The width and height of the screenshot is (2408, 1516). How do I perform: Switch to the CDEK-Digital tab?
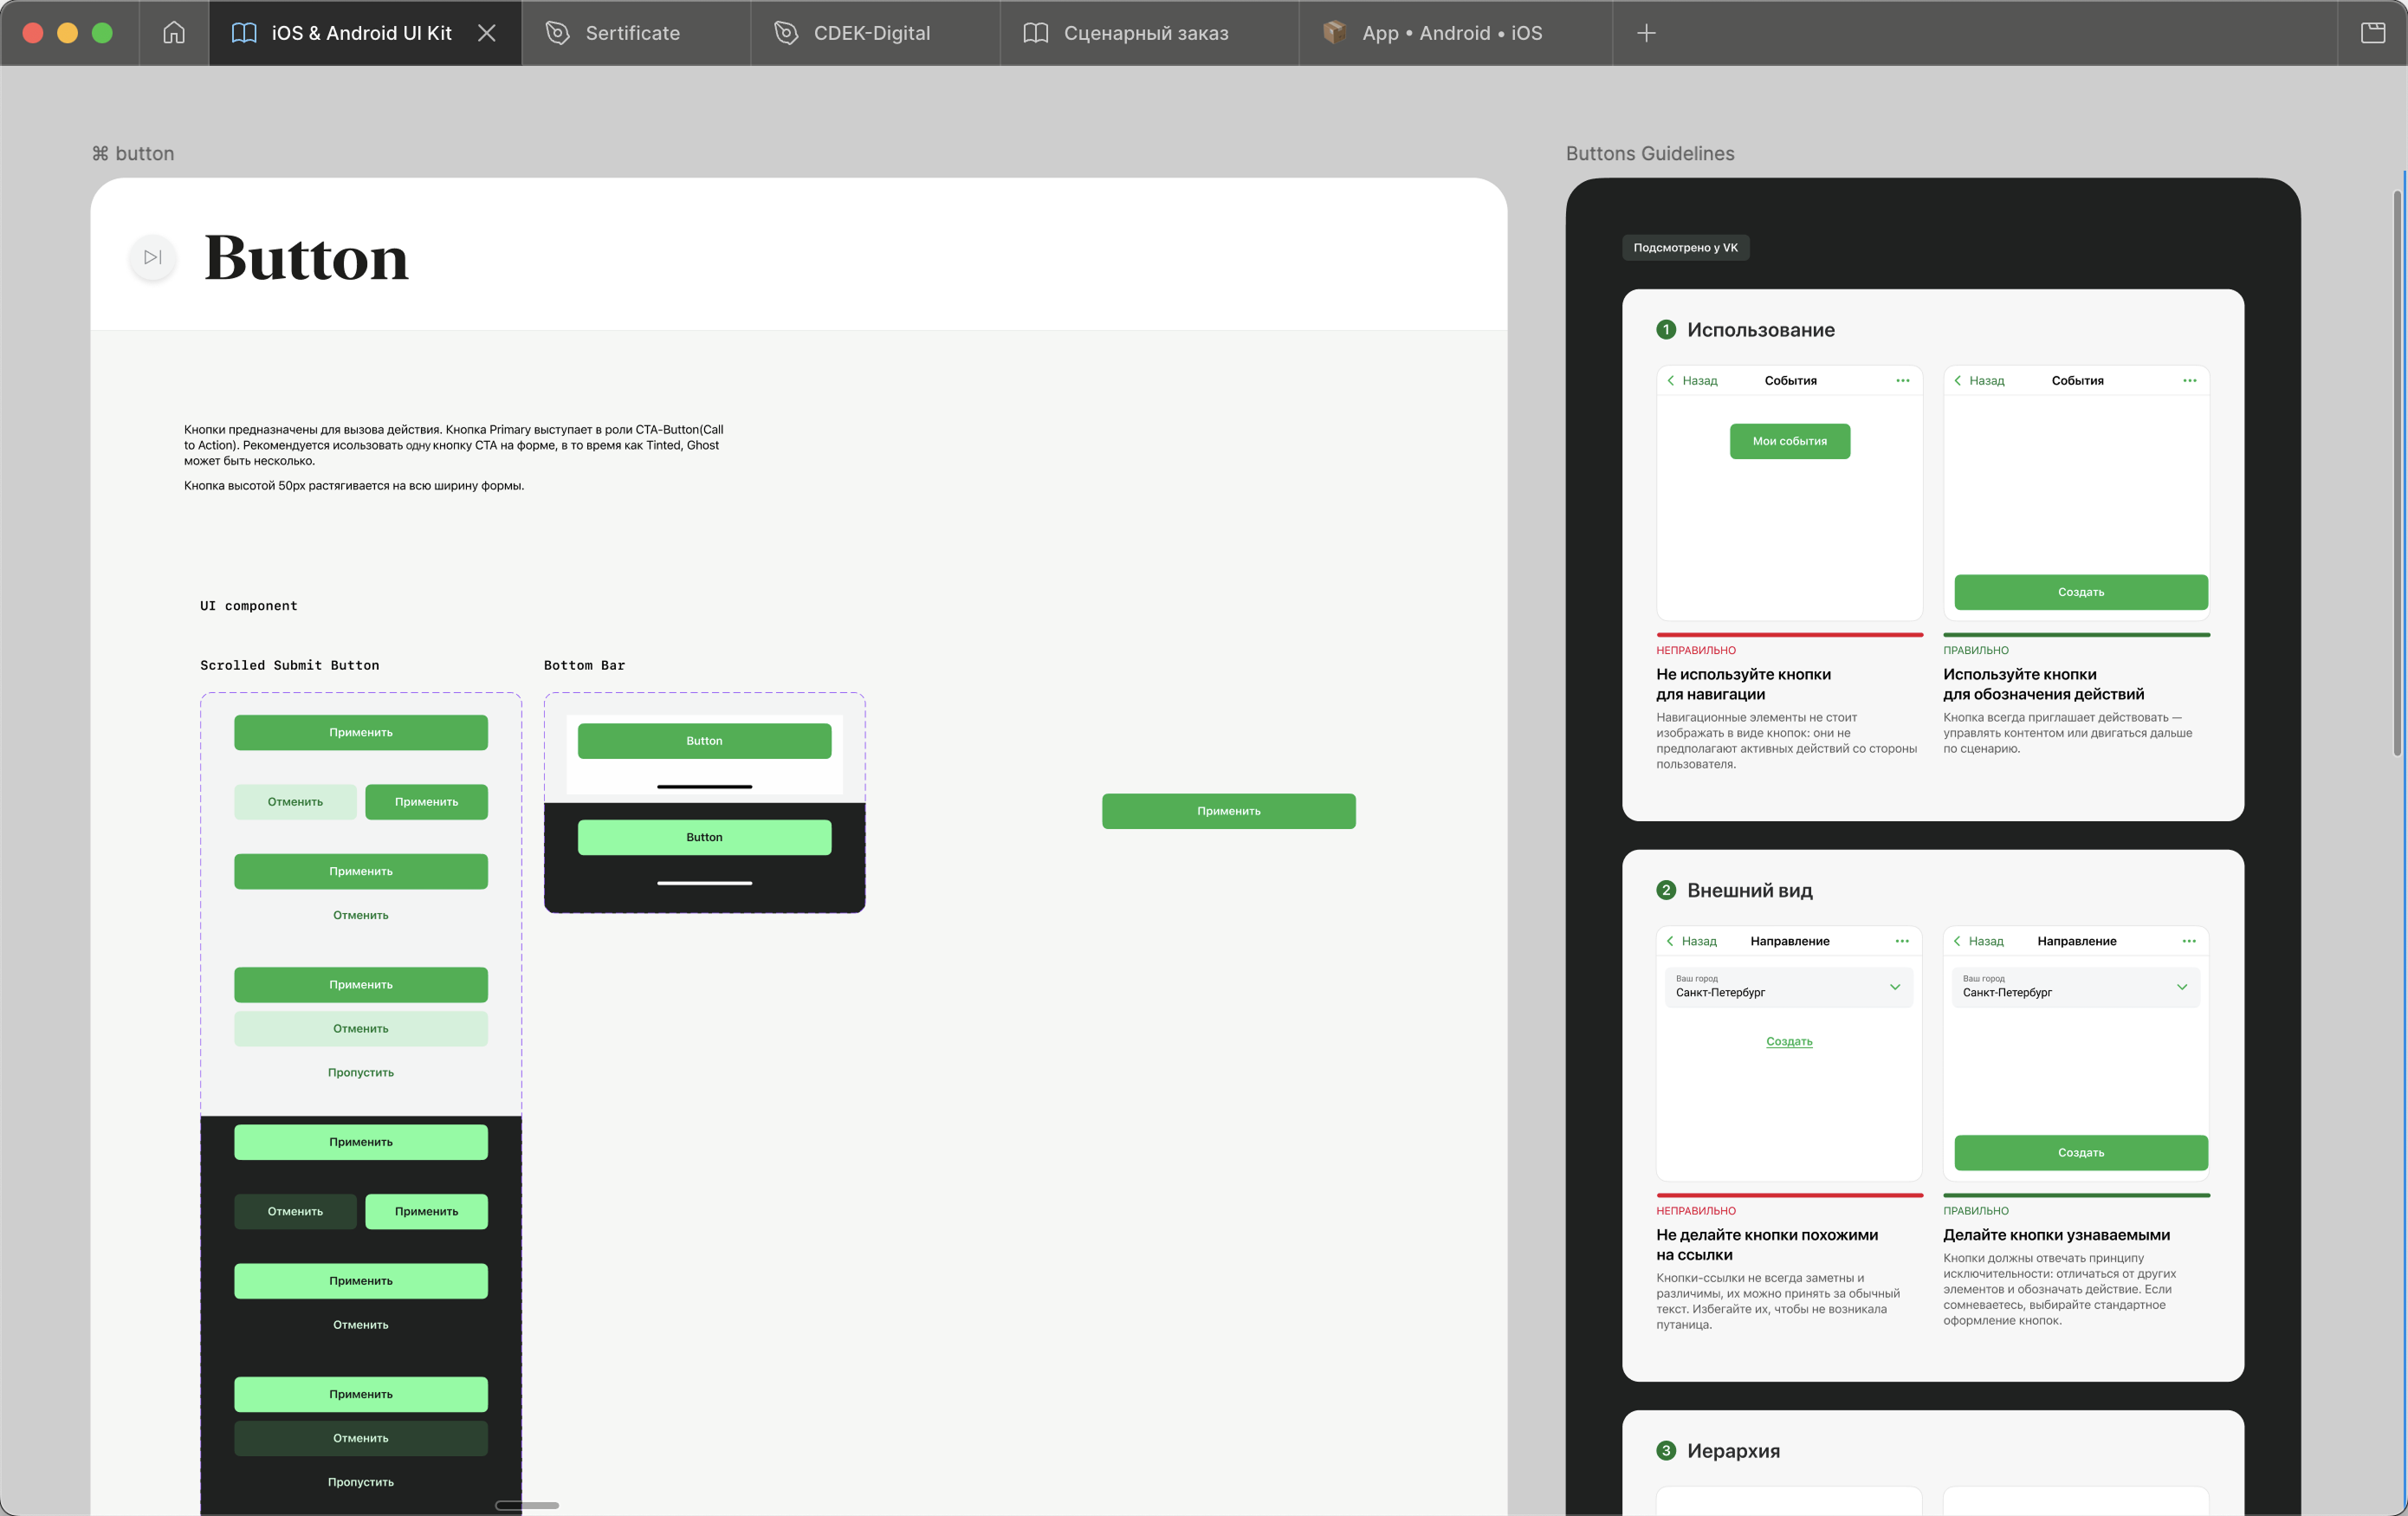[875, 33]
